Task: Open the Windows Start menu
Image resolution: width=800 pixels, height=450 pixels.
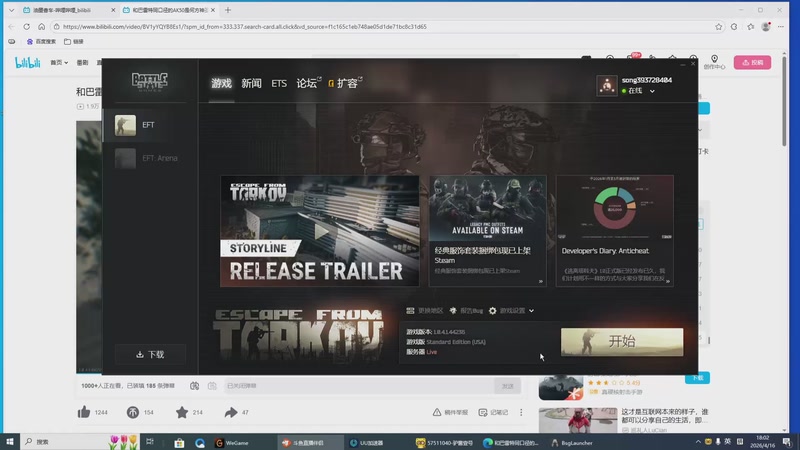Action: [x=9, y=442]
